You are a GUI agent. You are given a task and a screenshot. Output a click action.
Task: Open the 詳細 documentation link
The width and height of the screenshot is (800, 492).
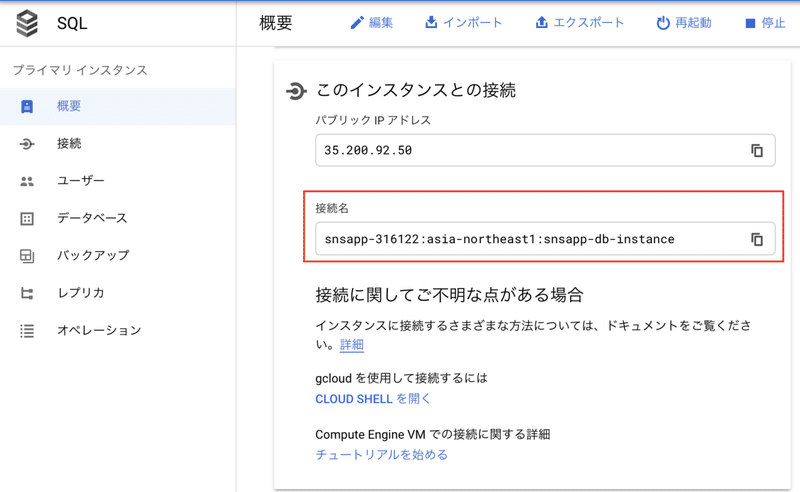pyautogui.click(x=352, y=345)
